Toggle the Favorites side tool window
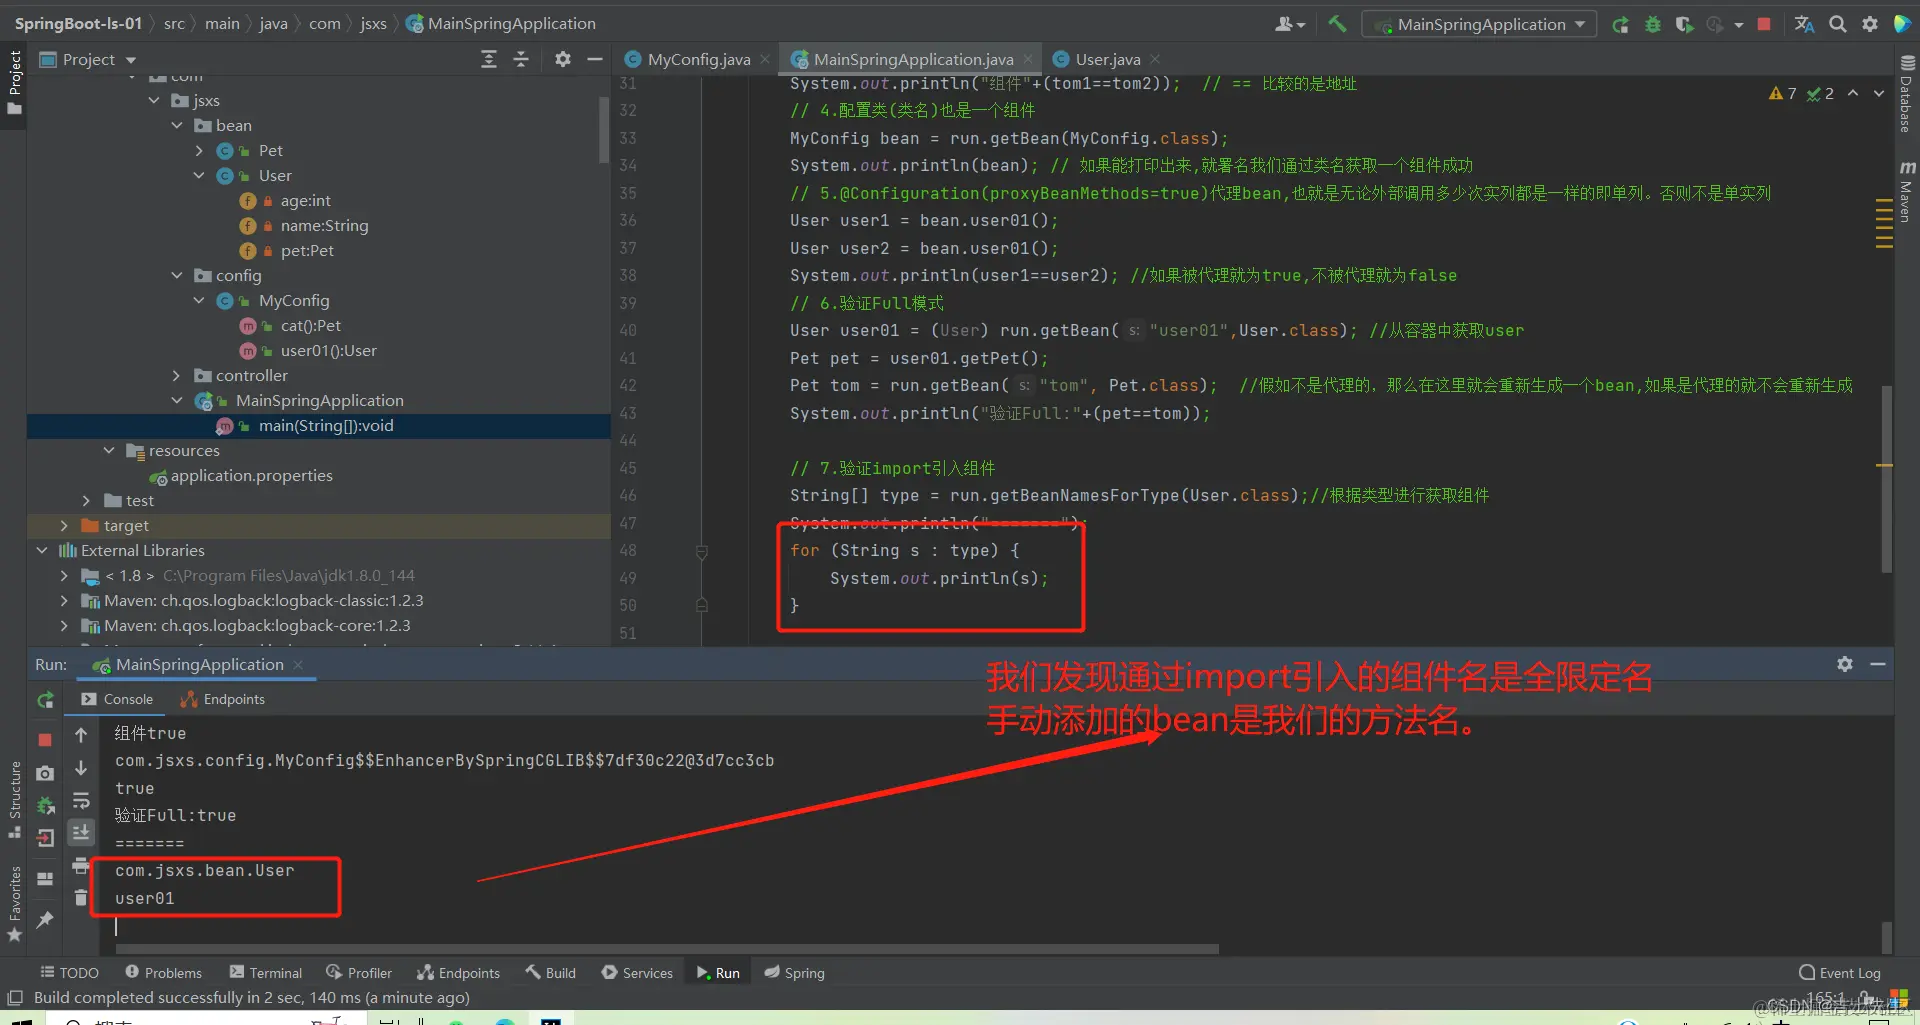 click(14, 903)
